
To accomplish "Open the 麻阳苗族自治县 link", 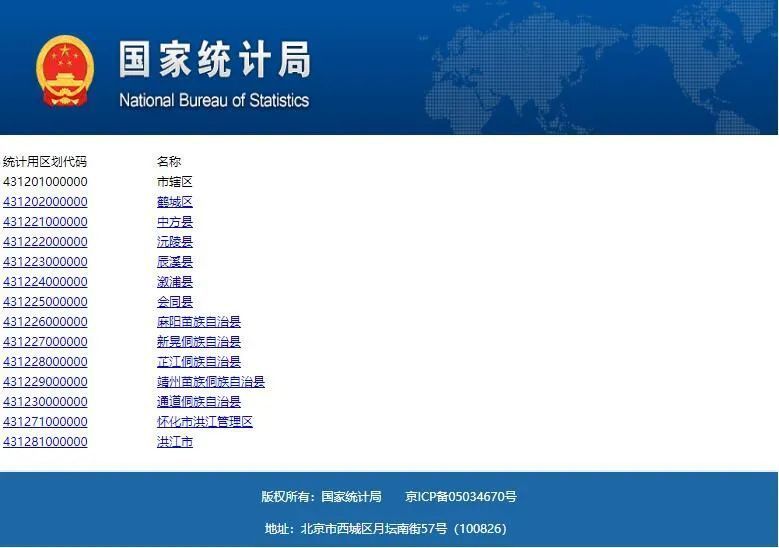I will 199,321.
